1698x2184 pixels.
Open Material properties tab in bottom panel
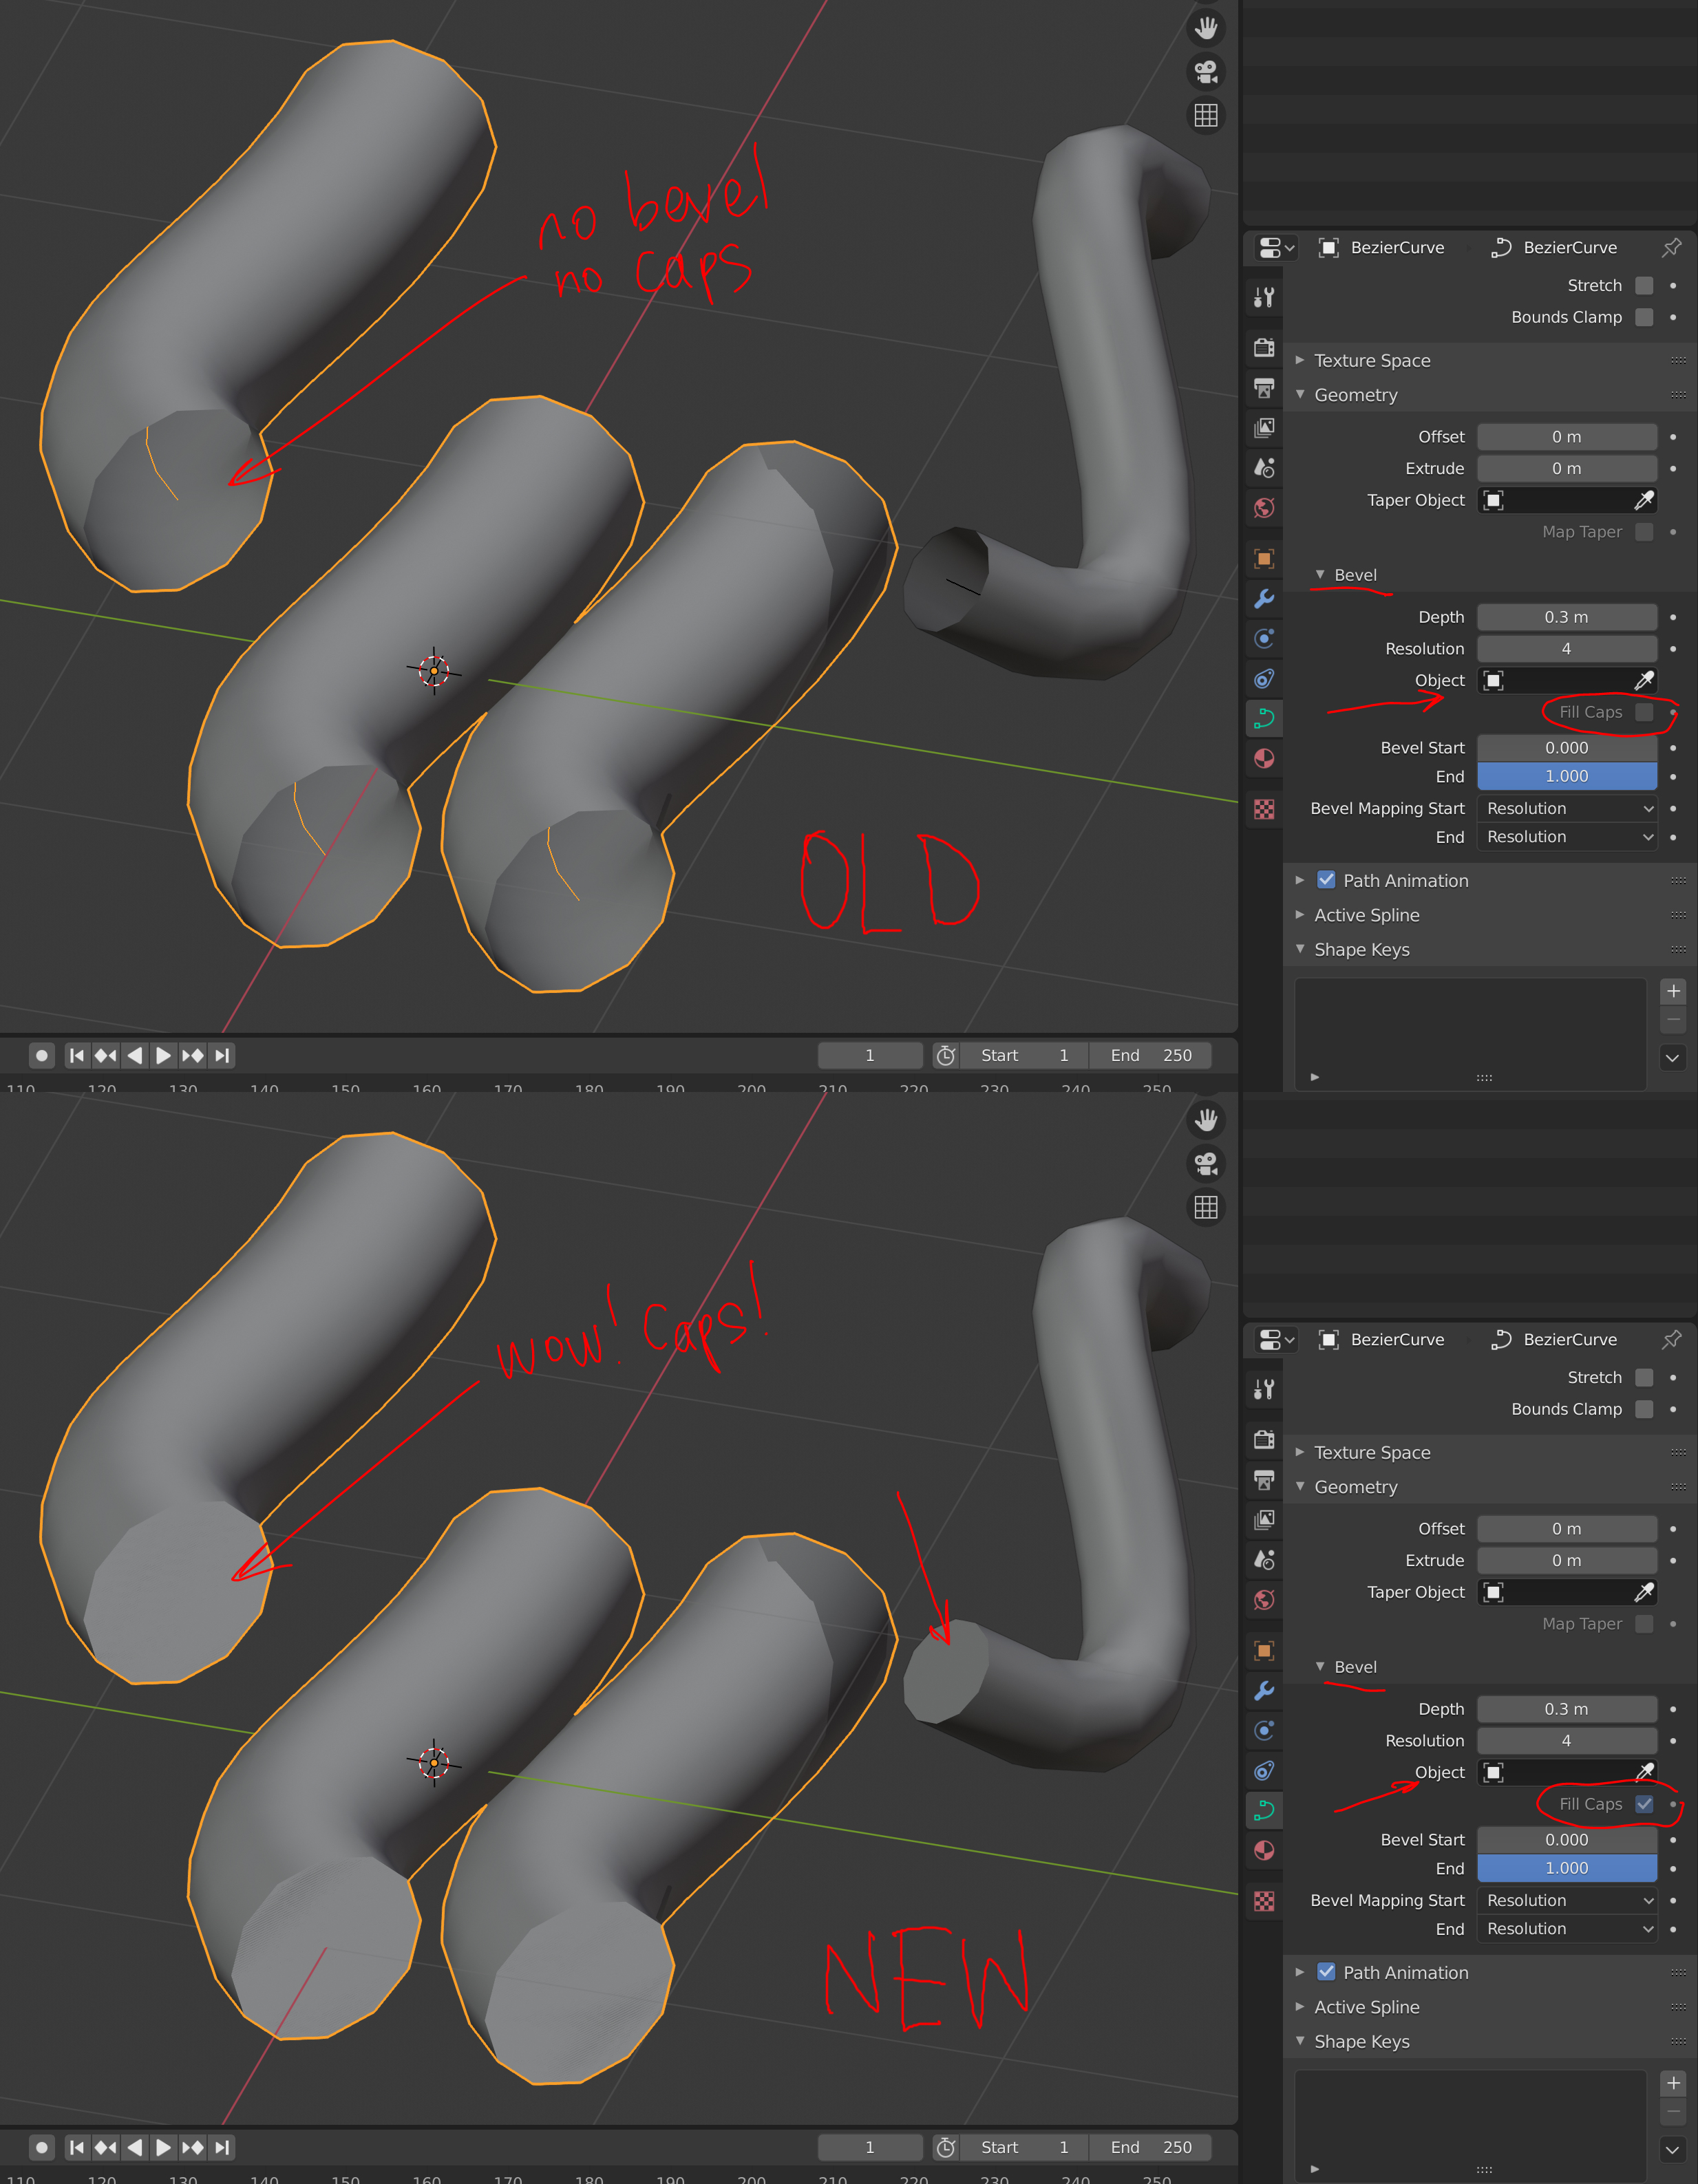point(1264,1850)
